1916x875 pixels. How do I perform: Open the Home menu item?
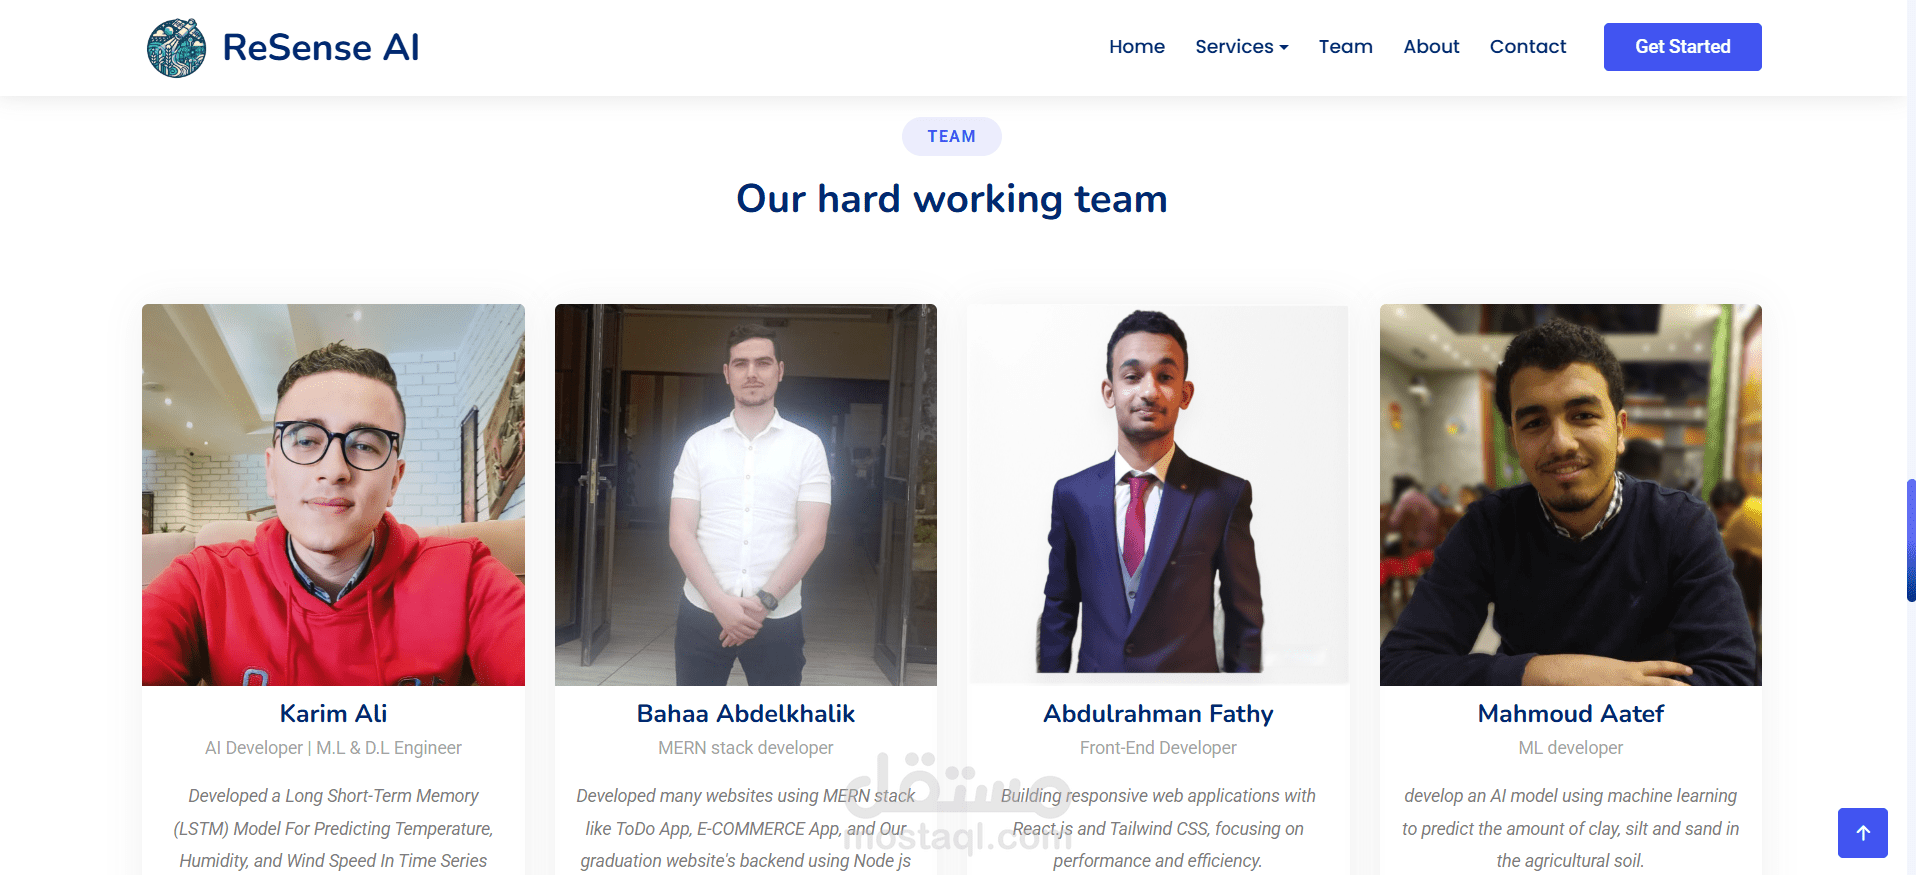(1137, 47)
